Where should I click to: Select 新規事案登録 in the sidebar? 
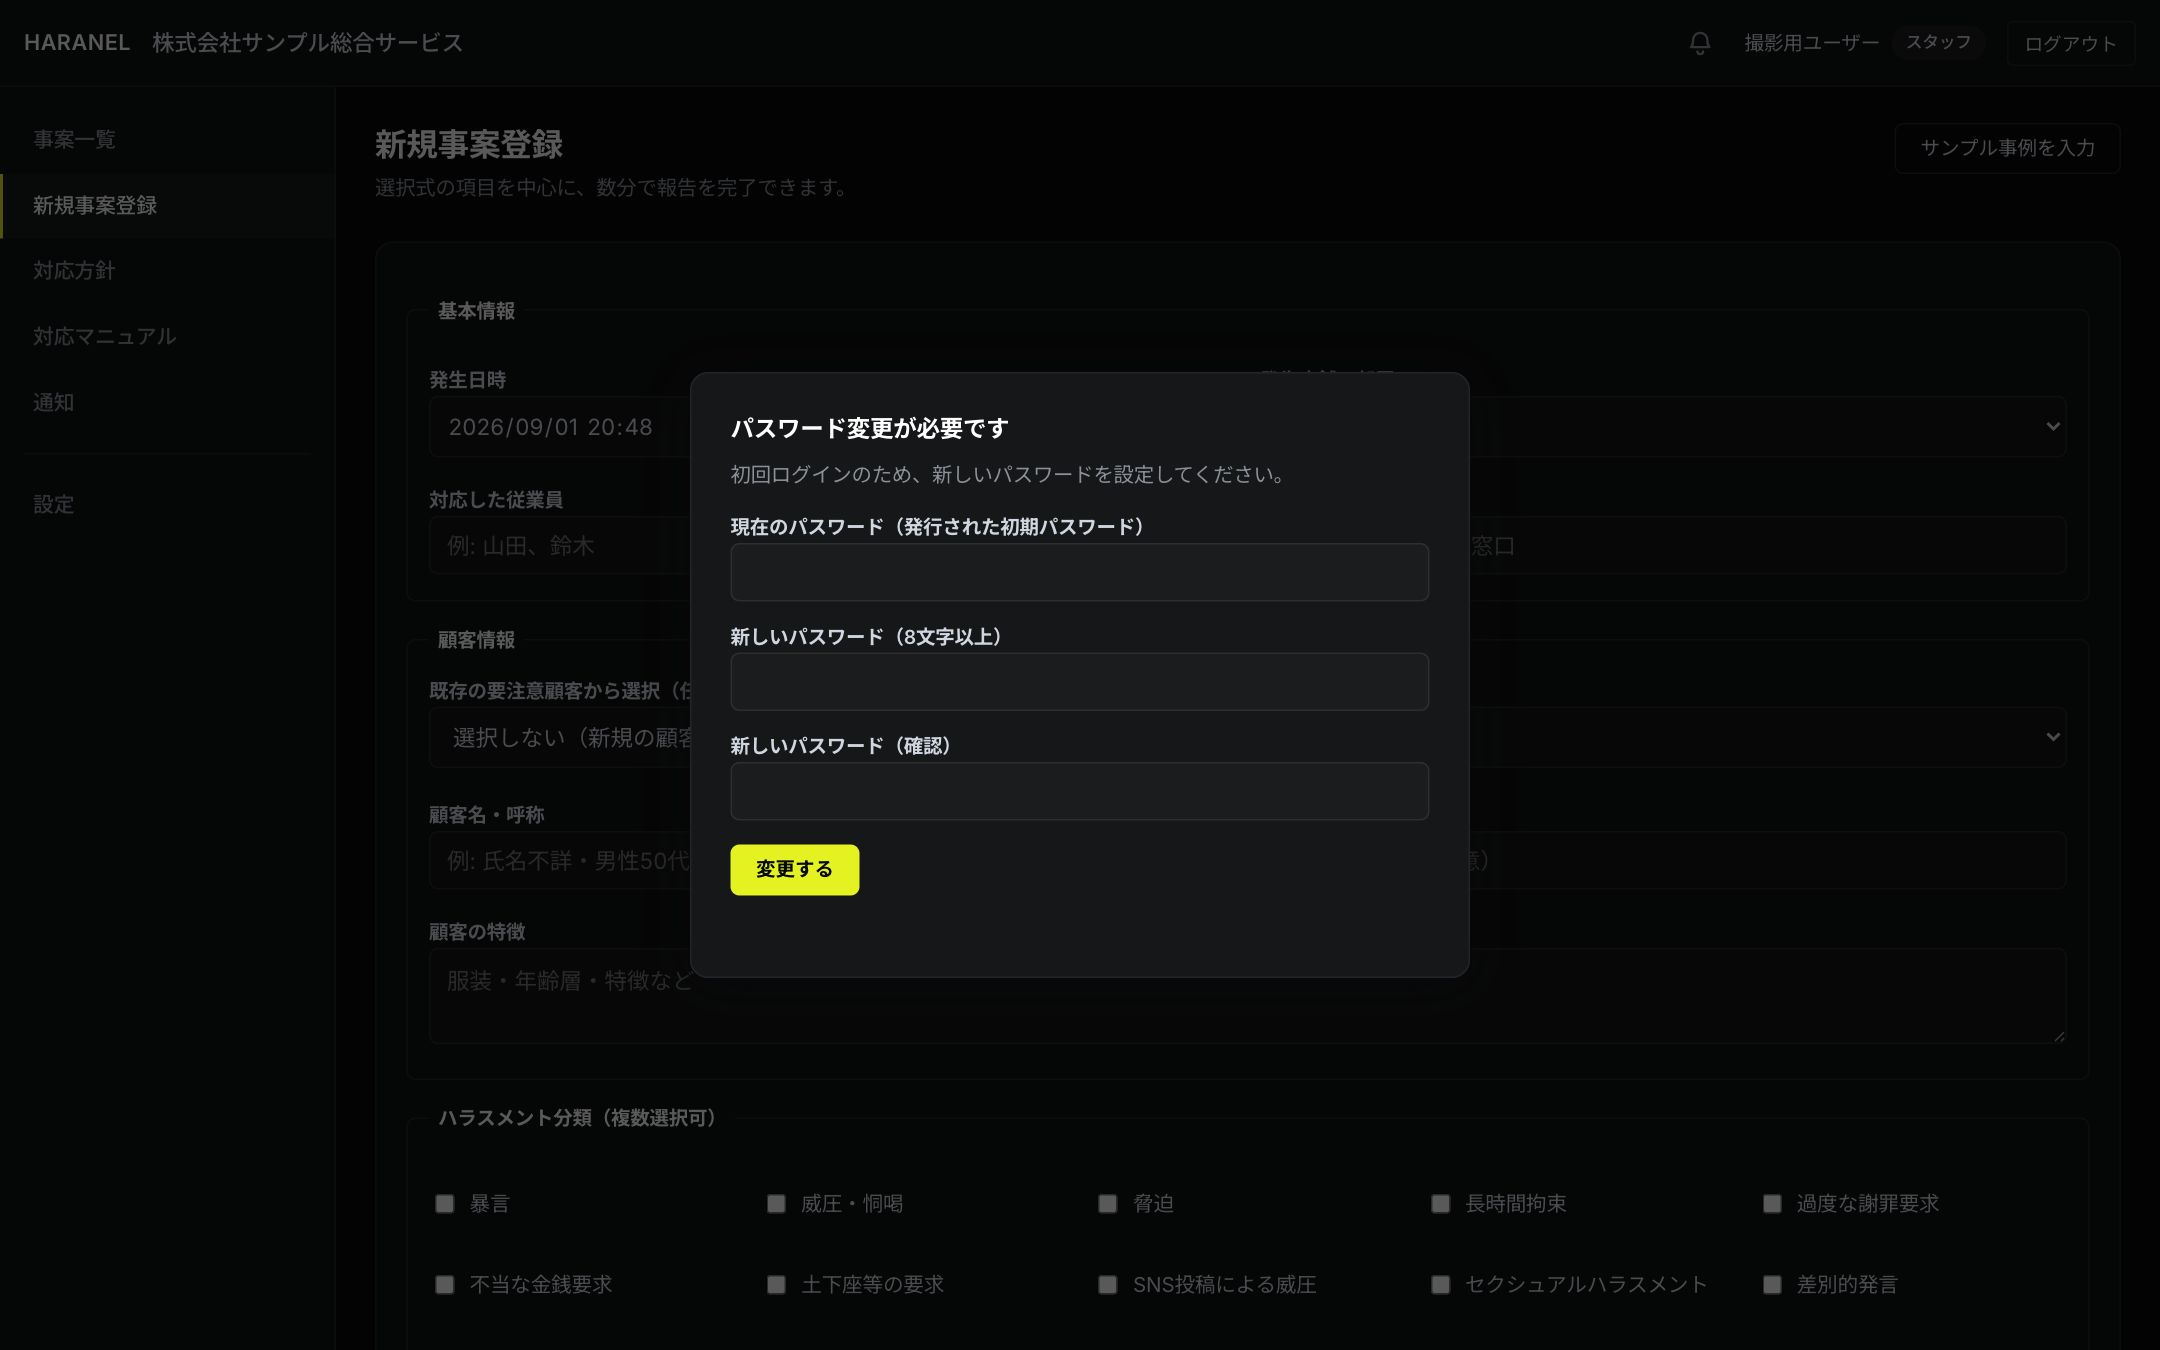[166, 206]
